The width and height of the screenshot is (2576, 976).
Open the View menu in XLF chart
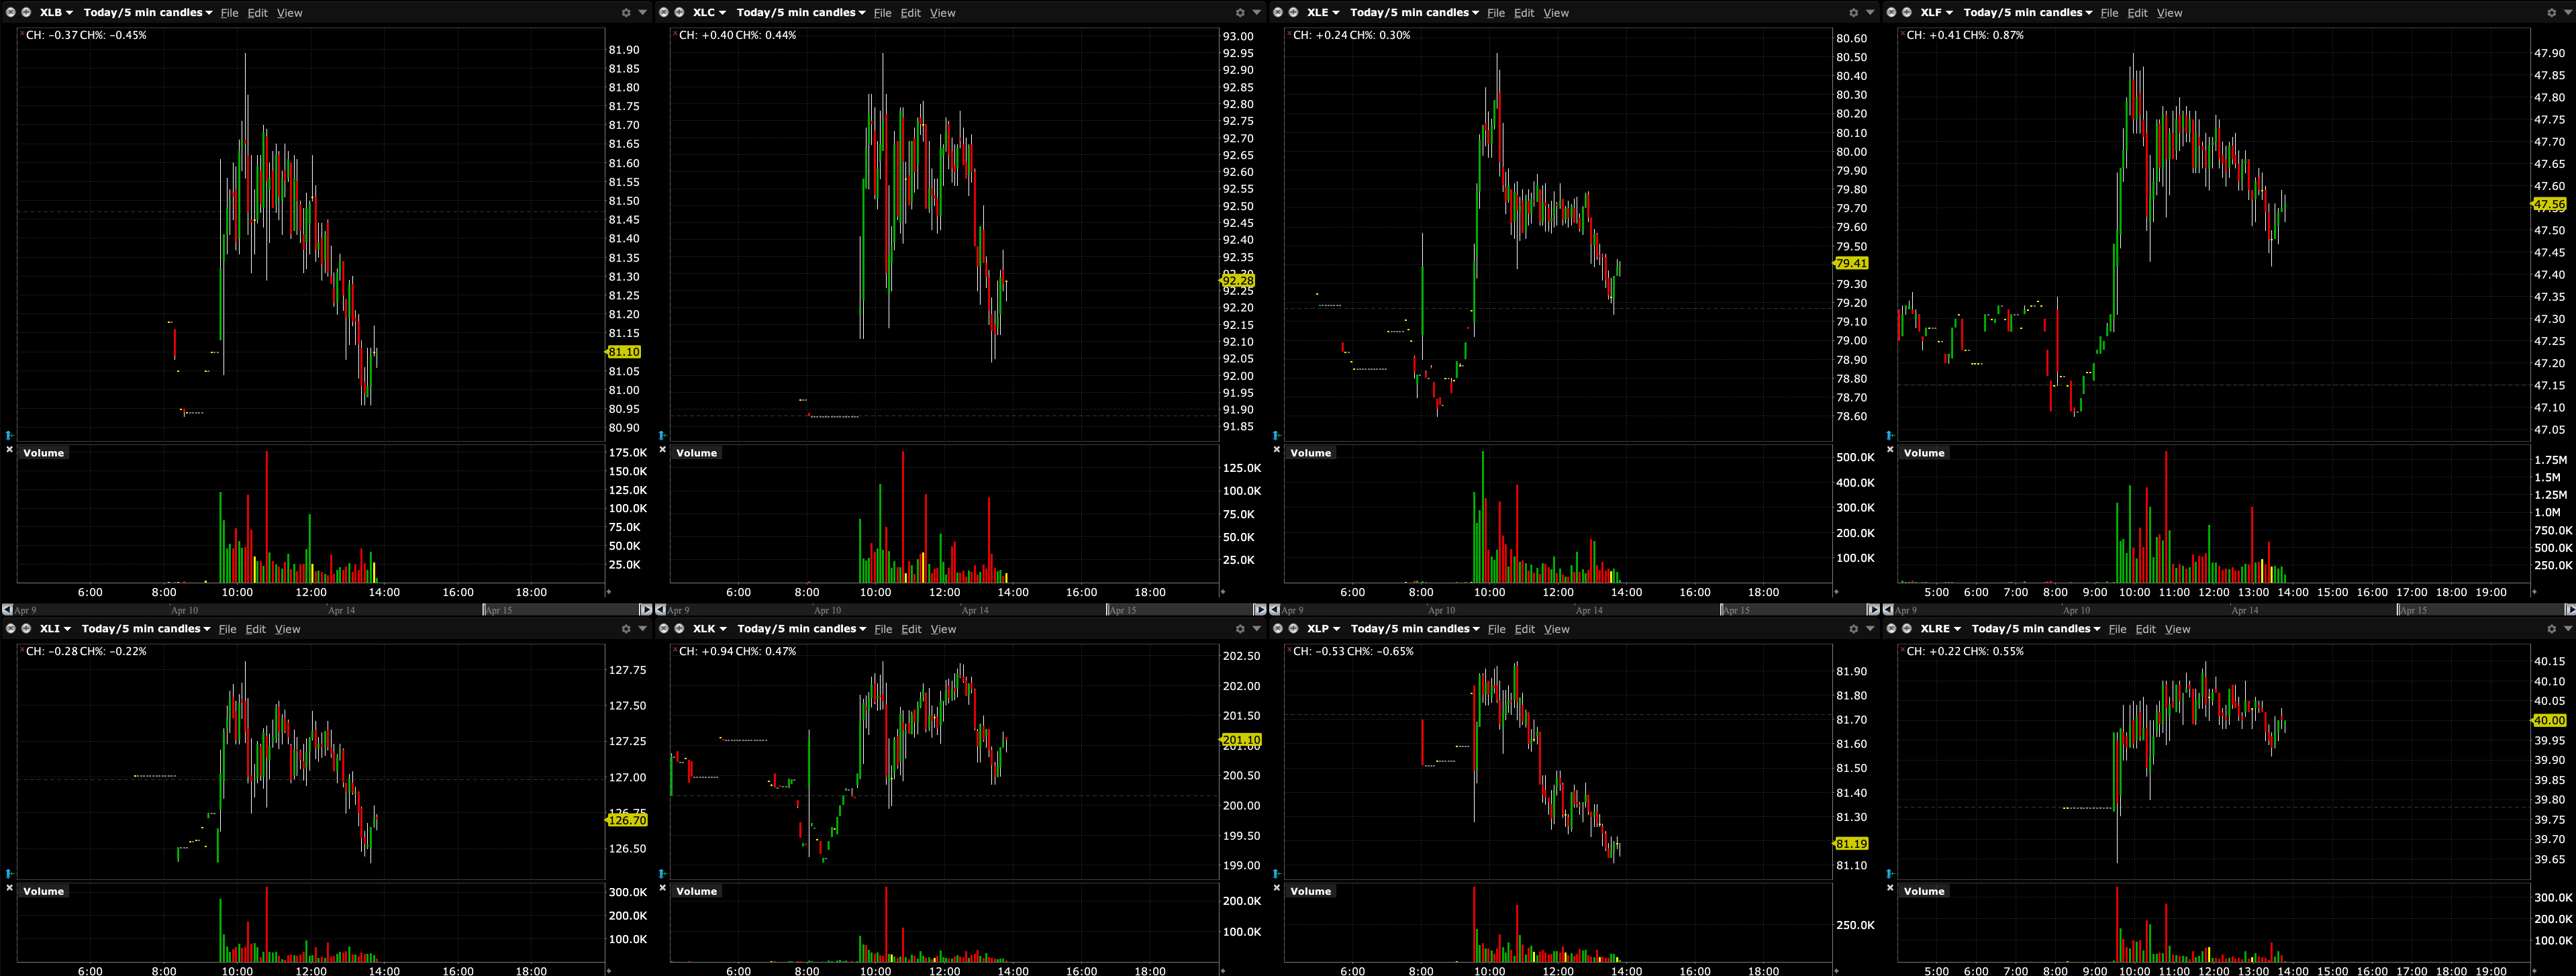coord(2169,13)
